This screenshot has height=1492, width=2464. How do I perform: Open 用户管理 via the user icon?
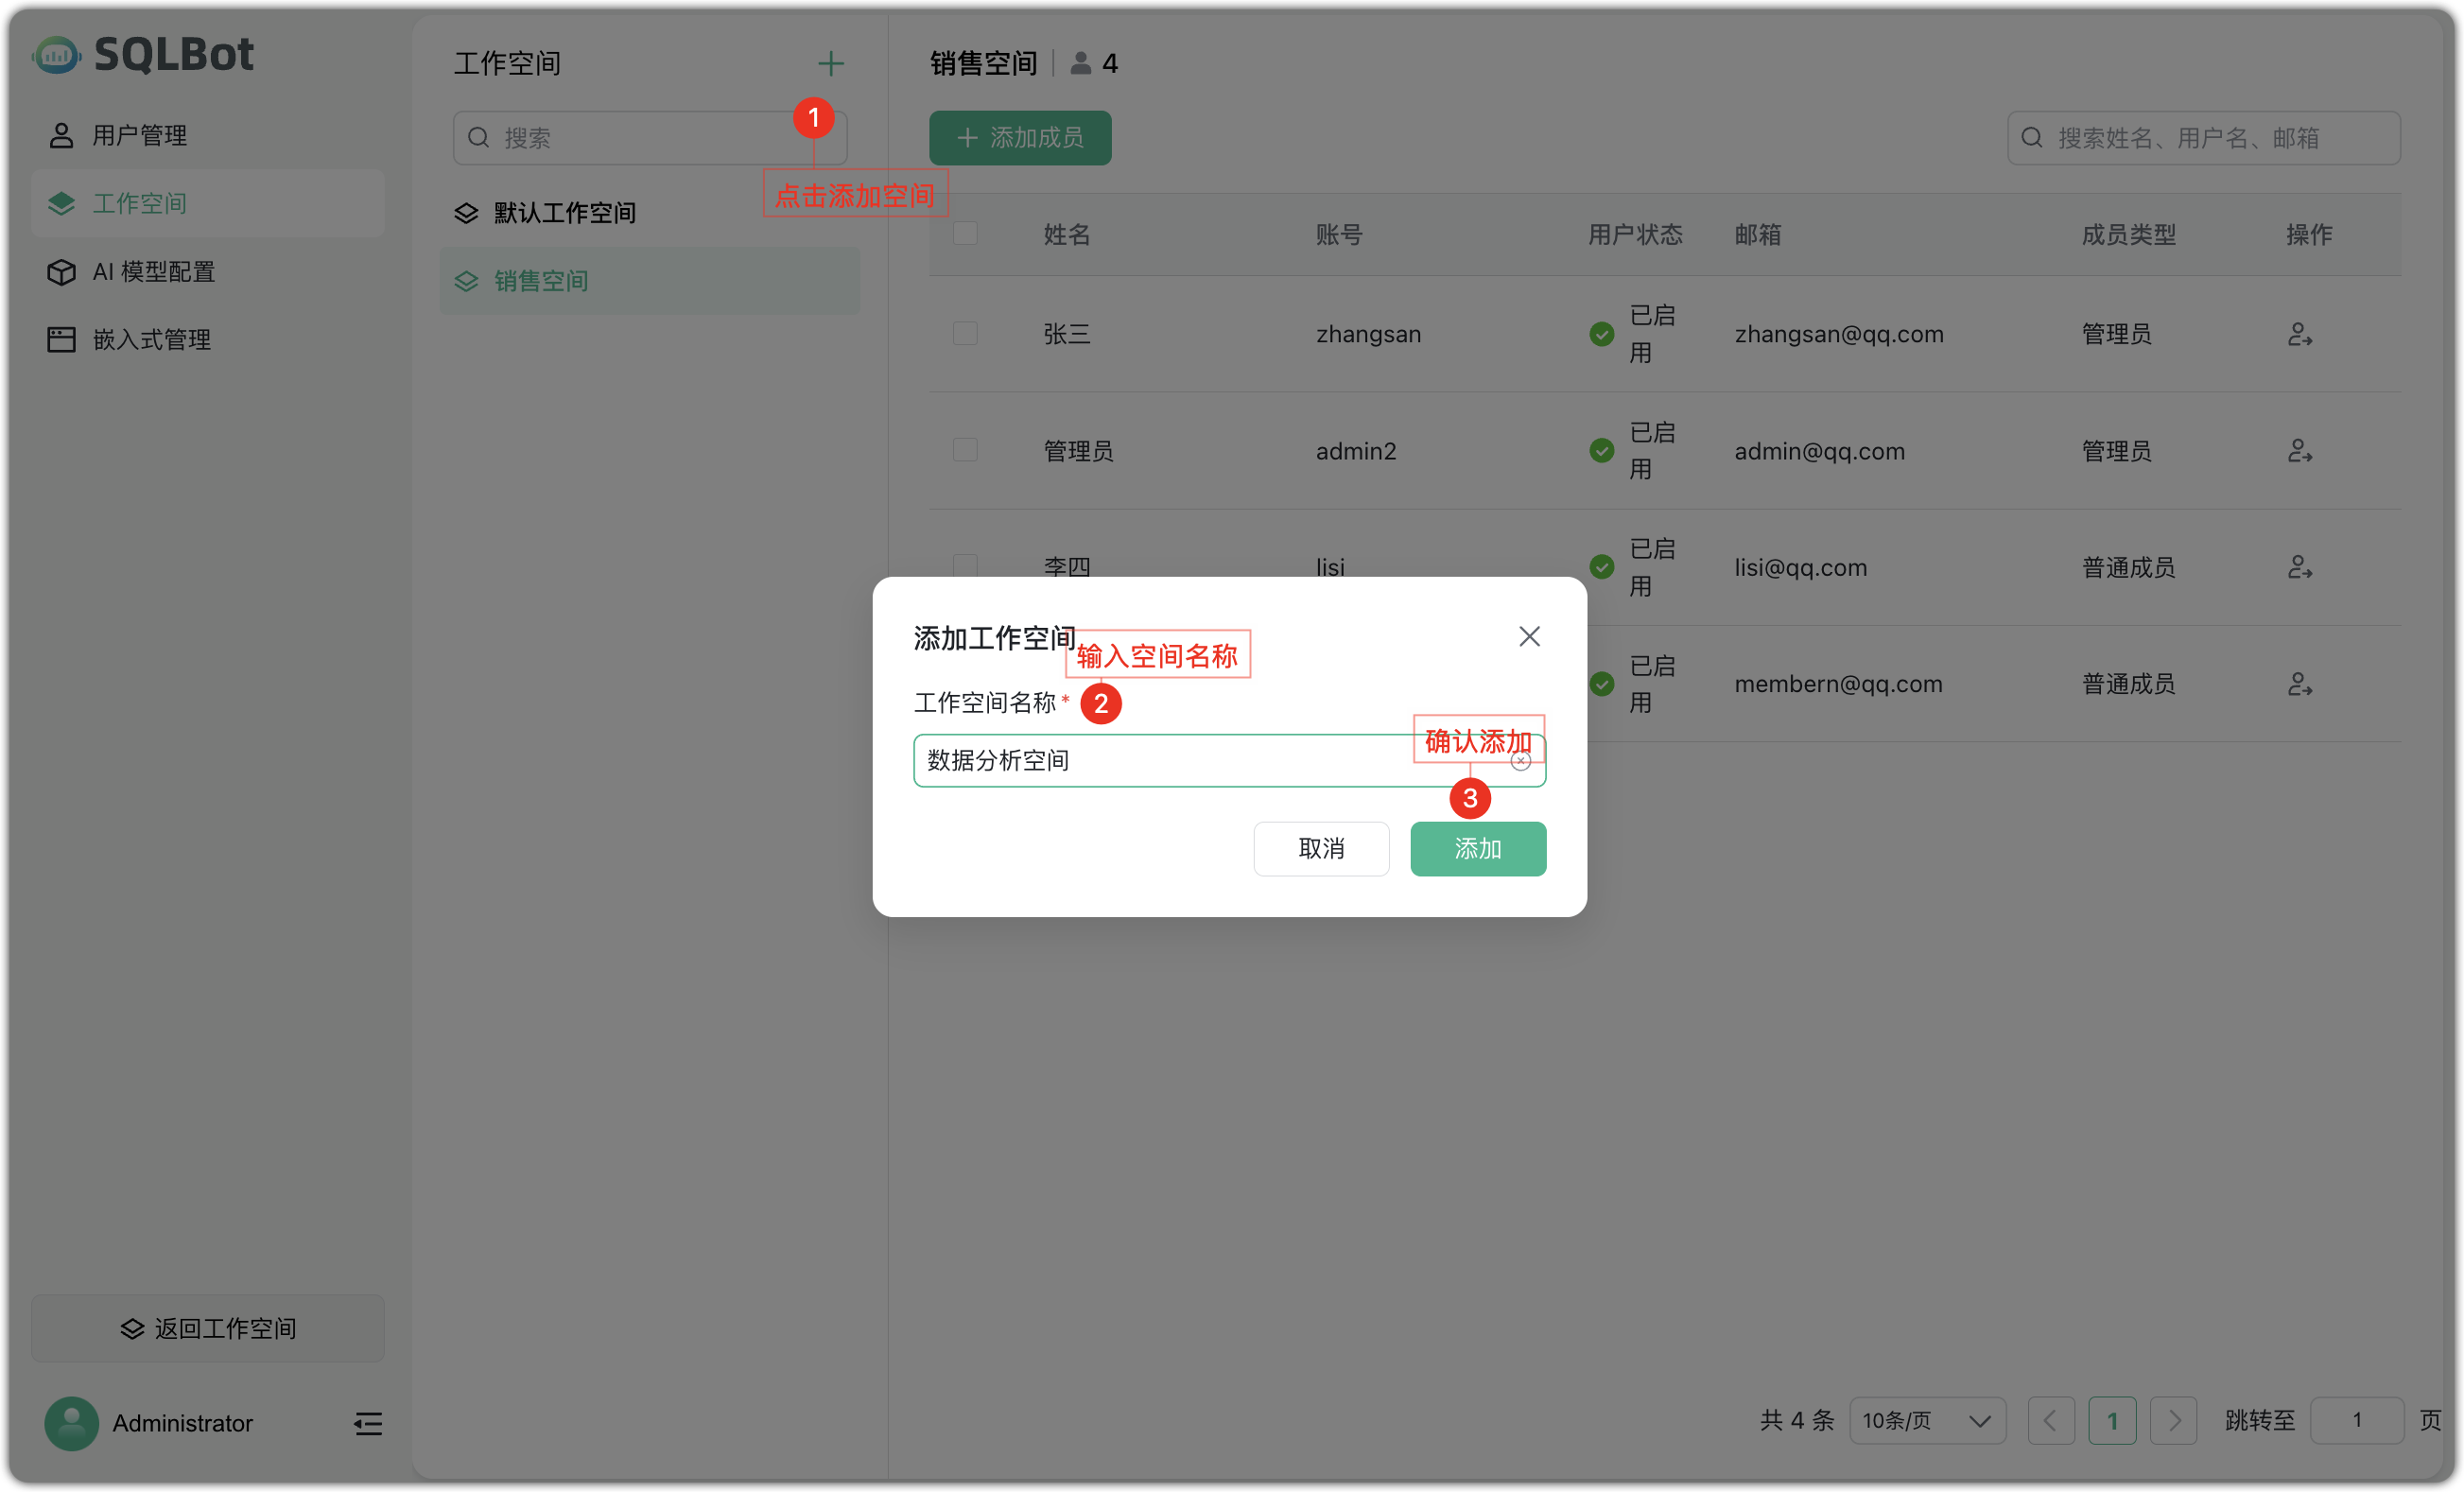(62, 134)
